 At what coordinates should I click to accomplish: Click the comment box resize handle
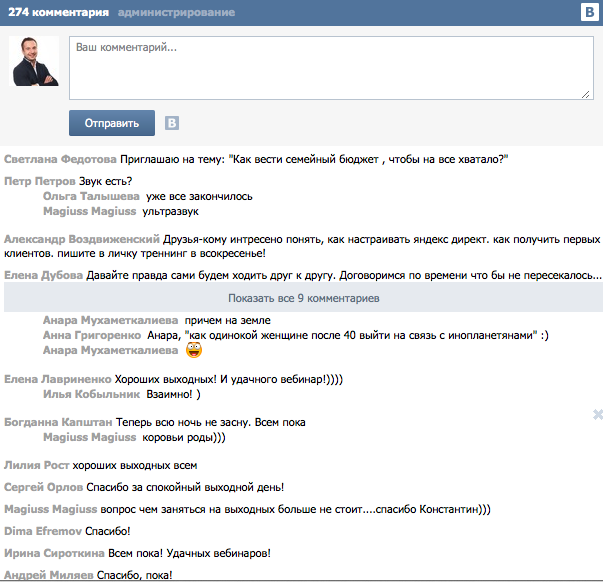[x=586, y=94]
